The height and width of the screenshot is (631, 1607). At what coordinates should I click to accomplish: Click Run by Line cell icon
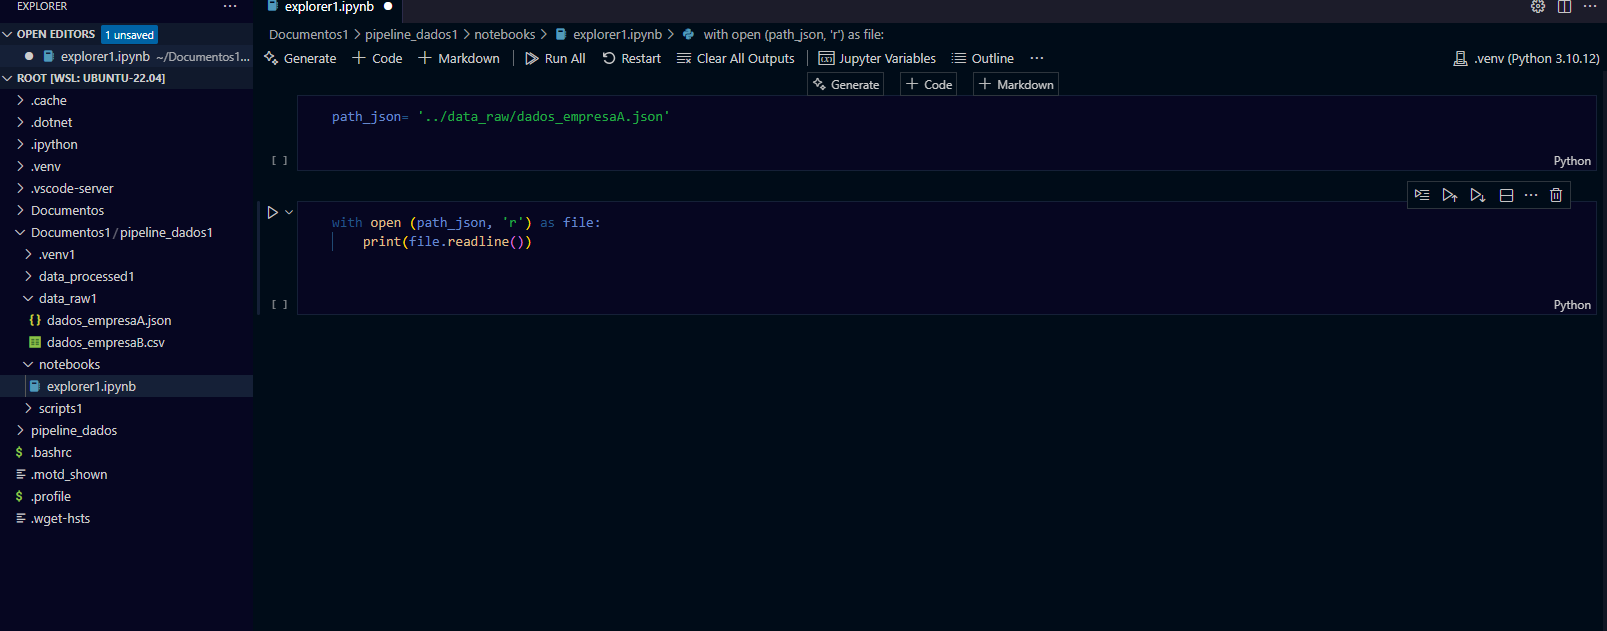1421,195
